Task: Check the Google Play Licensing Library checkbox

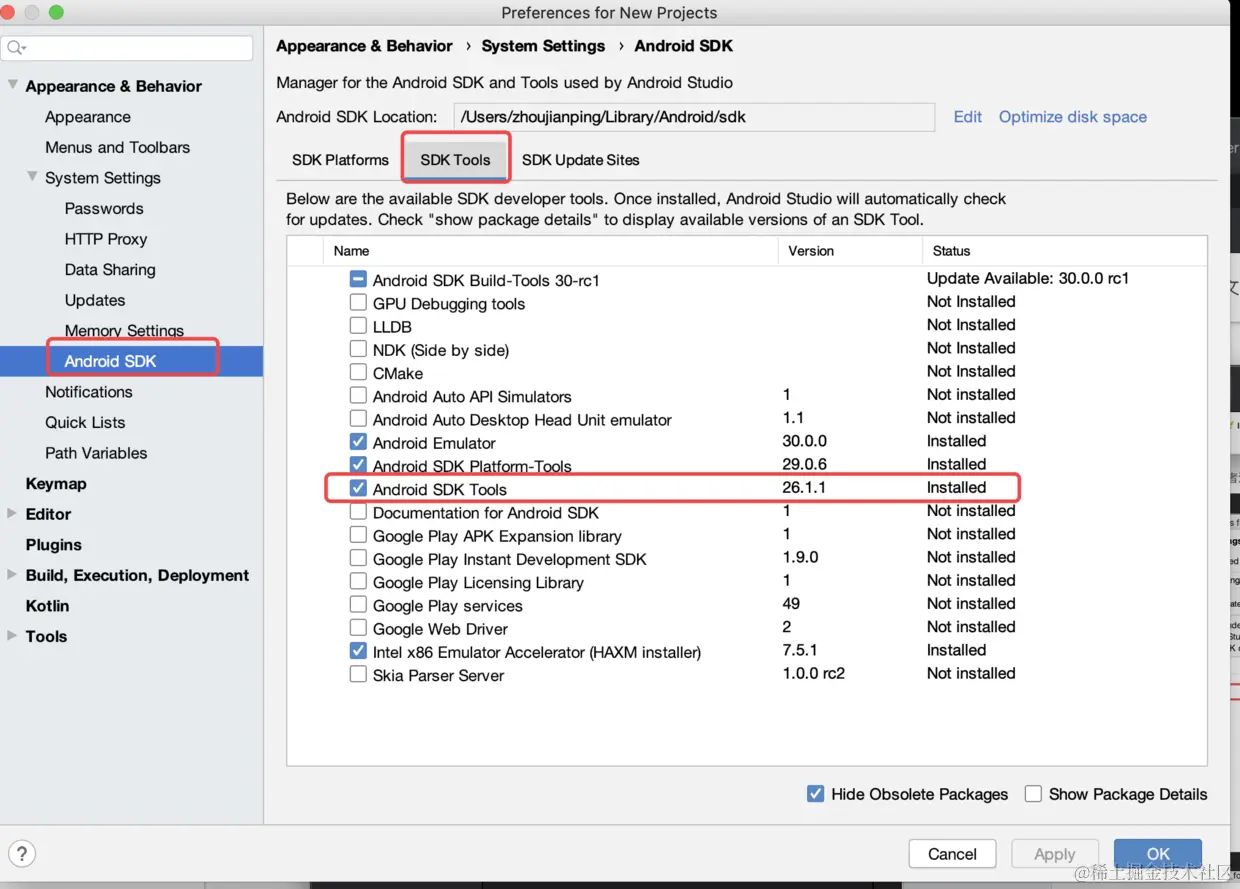Action: tap(358, 582)
